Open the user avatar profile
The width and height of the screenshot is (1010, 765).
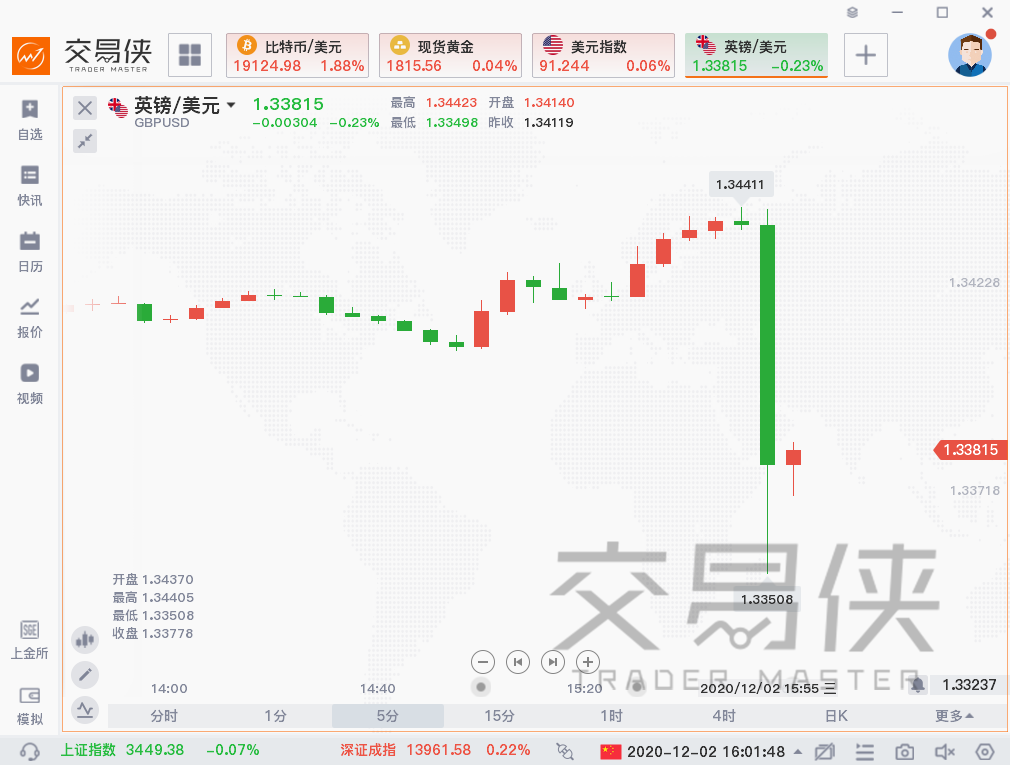pyautogui.click(x=969, y=55)
